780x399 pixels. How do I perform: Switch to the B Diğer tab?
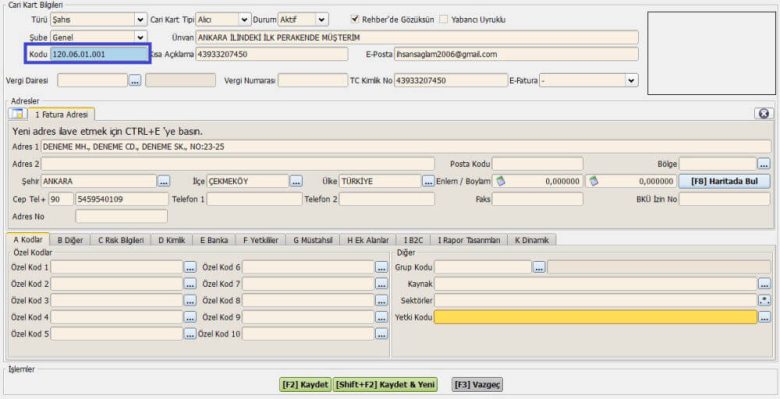click(x=70, y=240)
